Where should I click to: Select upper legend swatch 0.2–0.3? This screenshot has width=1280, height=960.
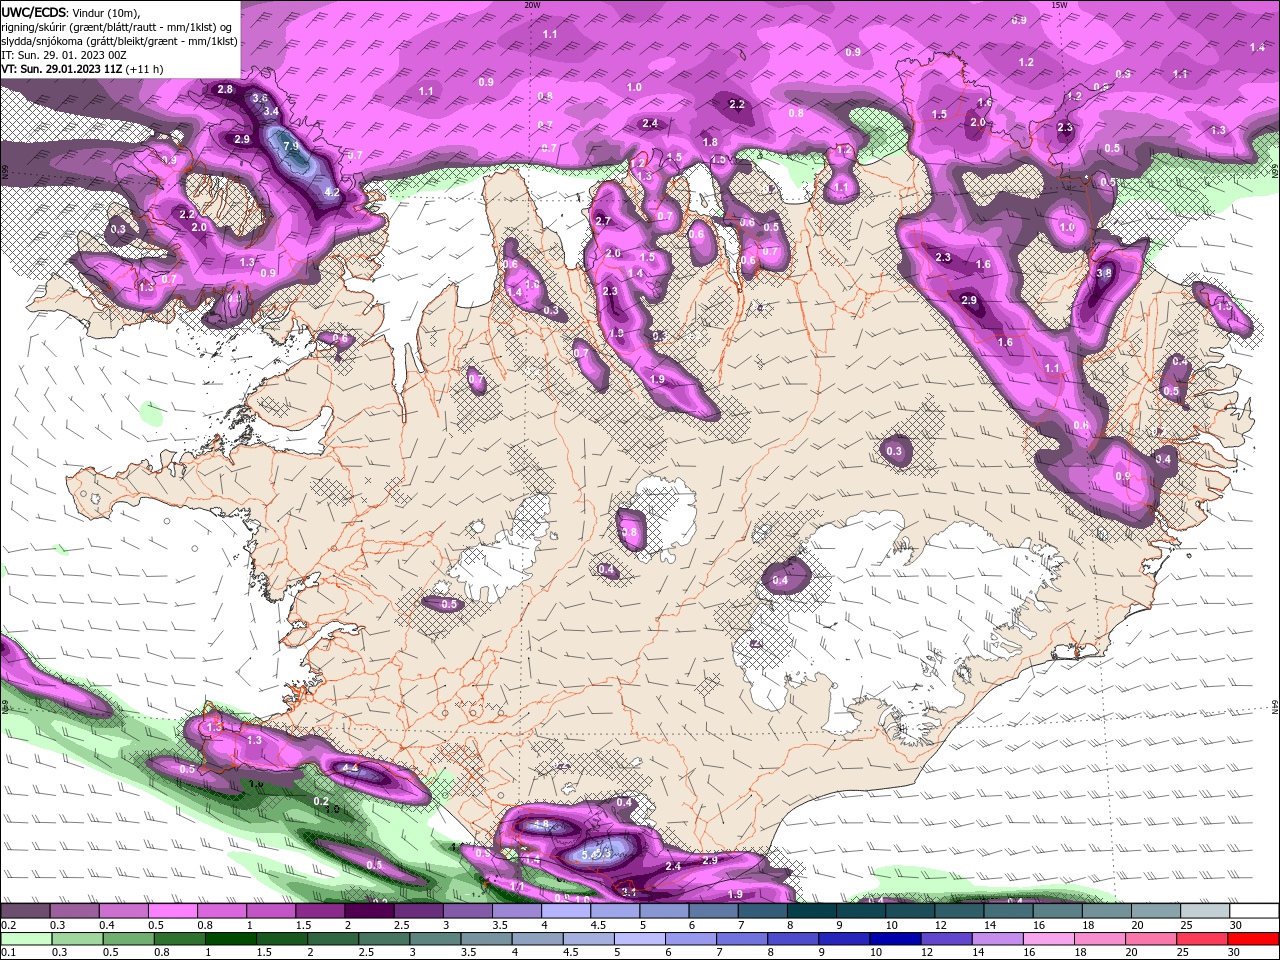tap(25, 911)
